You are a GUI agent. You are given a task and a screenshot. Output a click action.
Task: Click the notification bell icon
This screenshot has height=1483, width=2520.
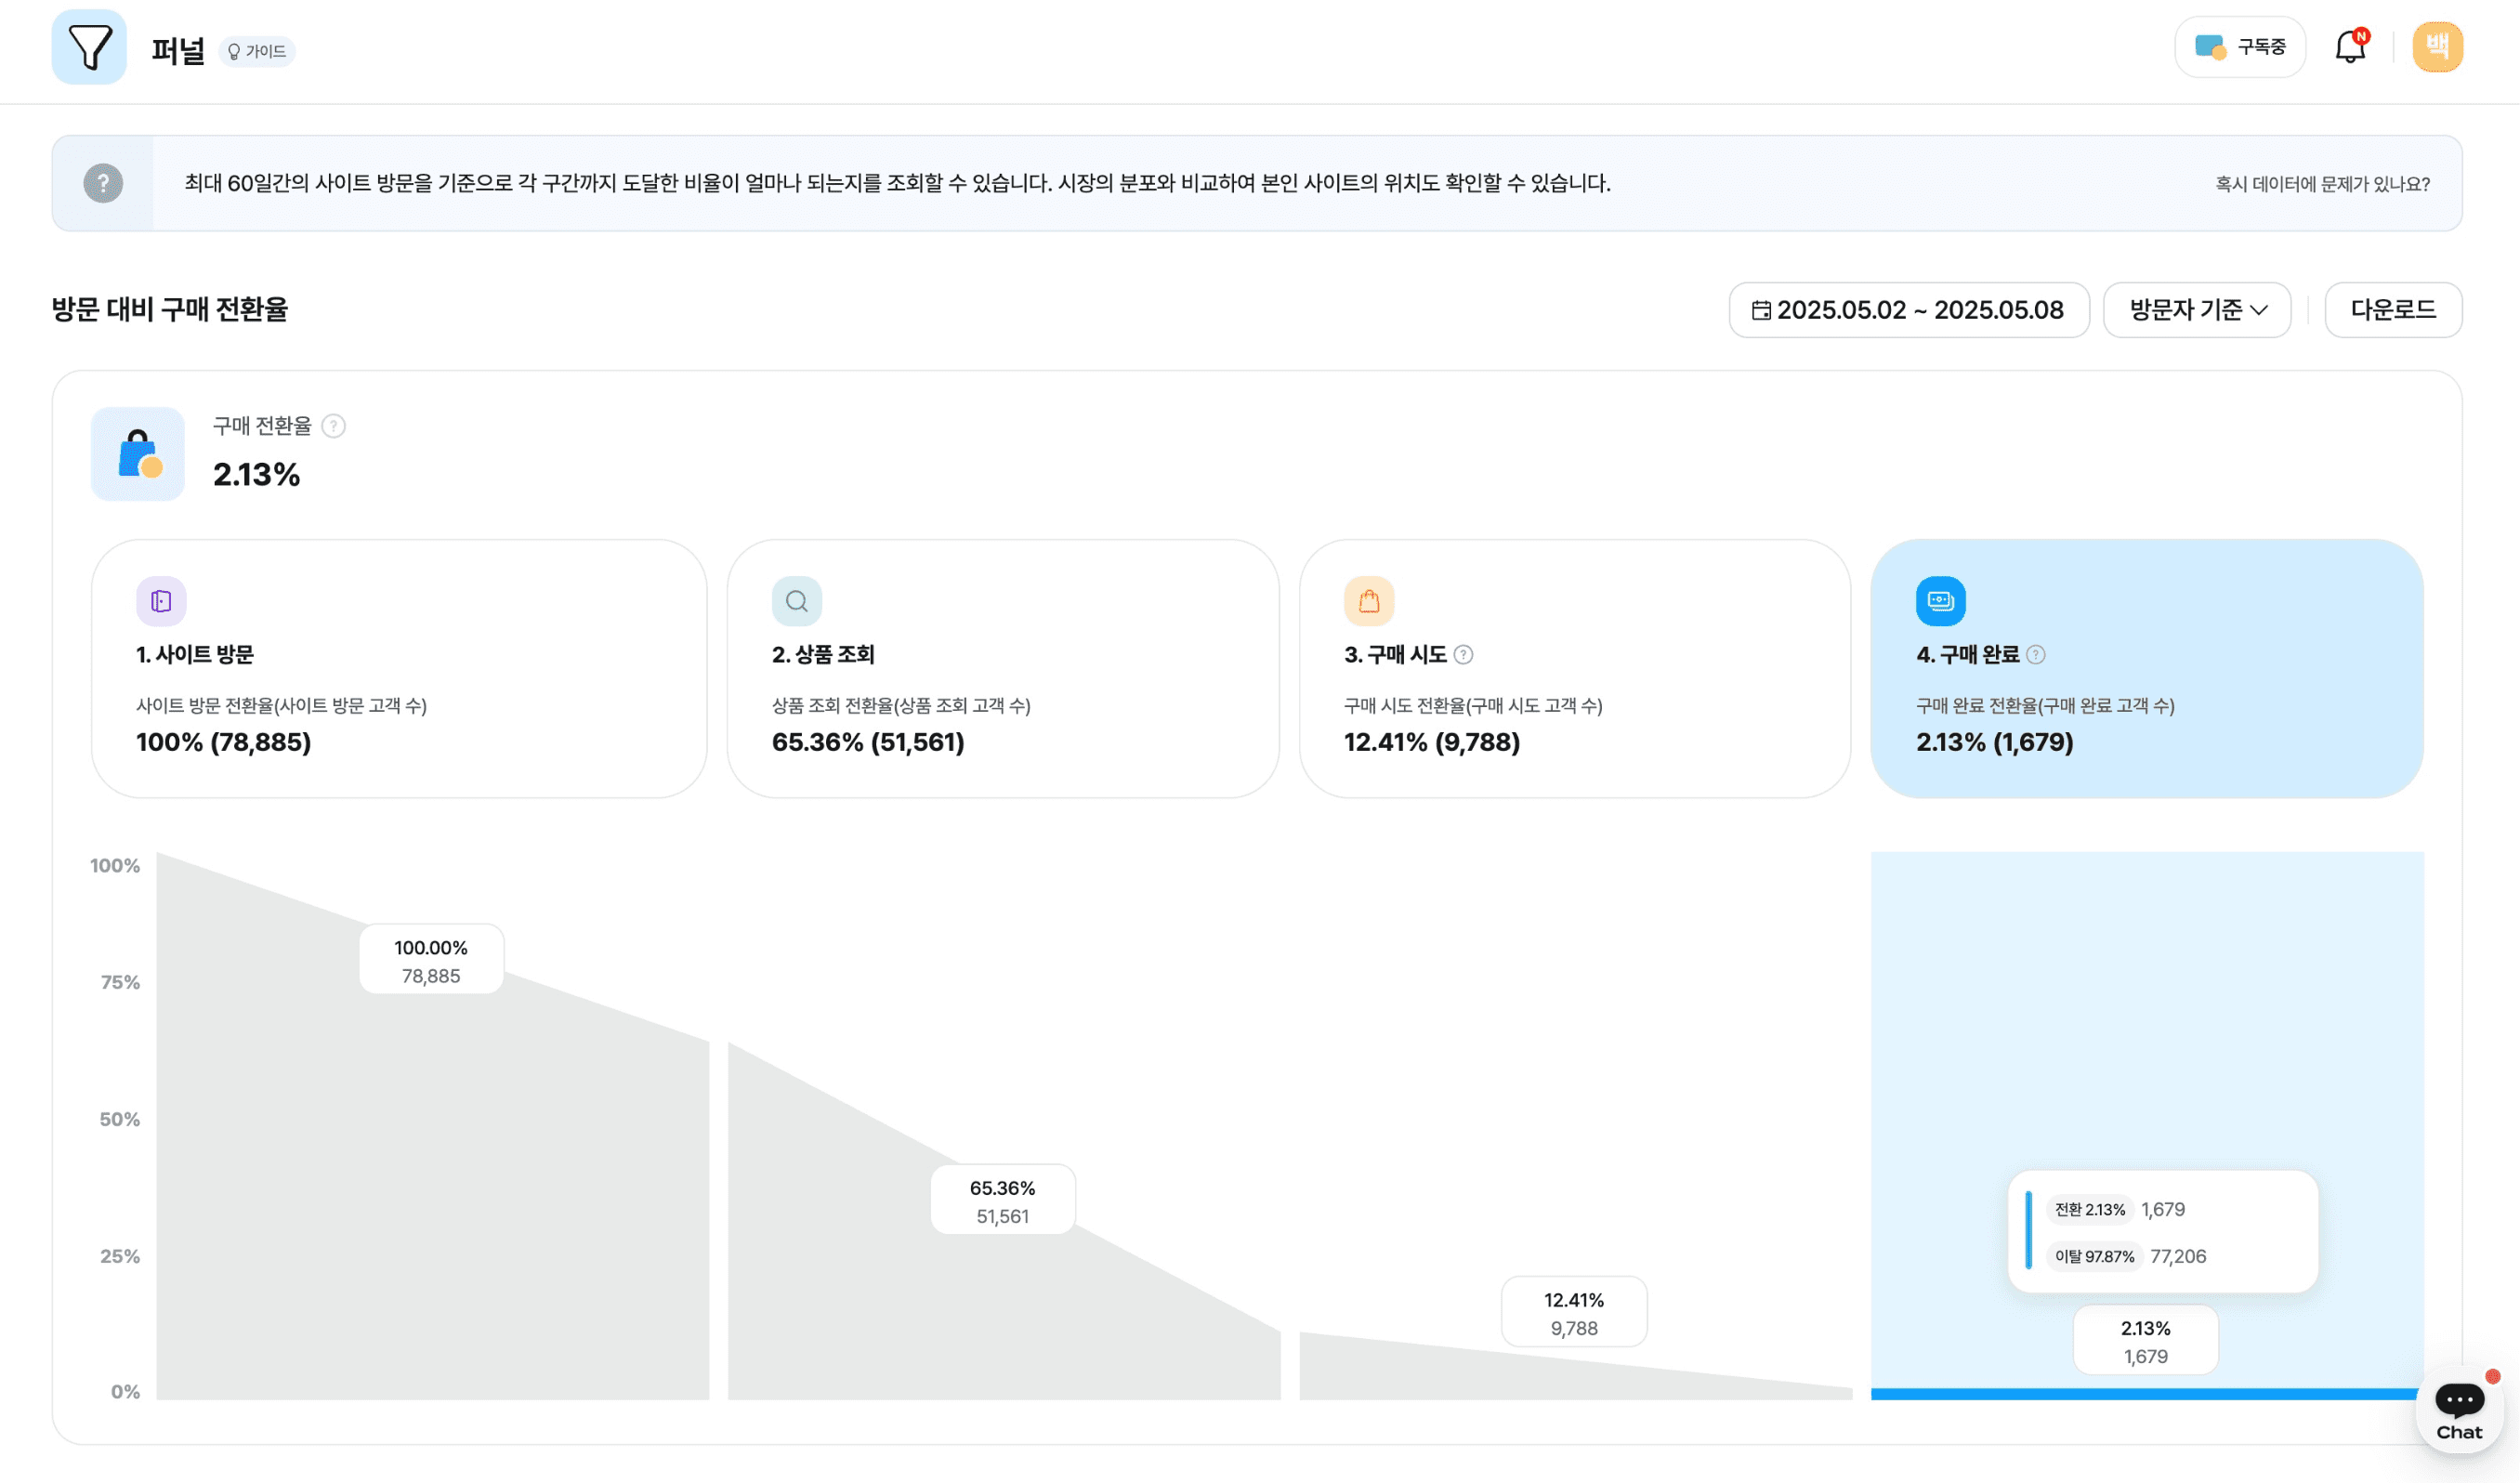[x=2349, y=47]
